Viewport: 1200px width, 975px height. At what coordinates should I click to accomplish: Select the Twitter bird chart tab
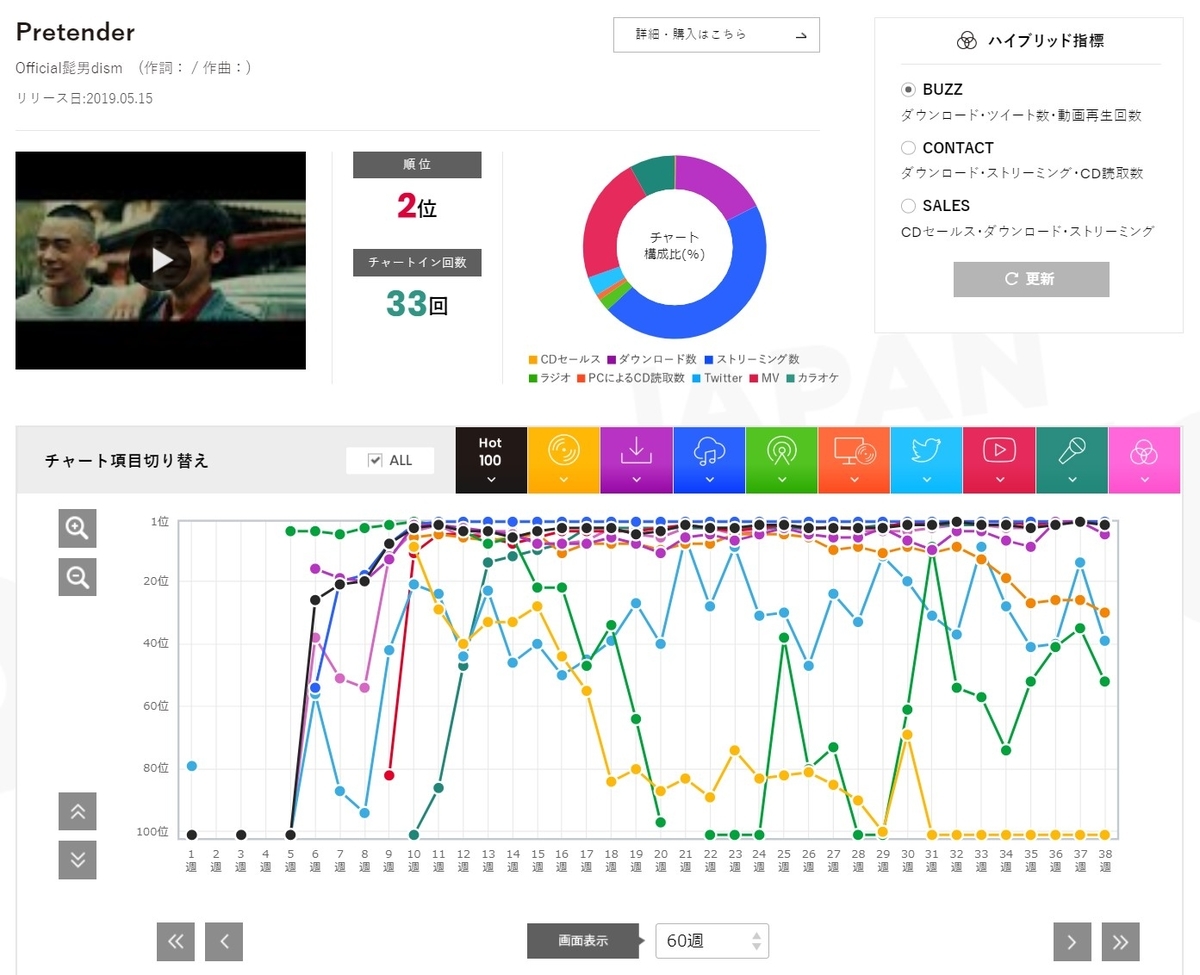(927, 460)
